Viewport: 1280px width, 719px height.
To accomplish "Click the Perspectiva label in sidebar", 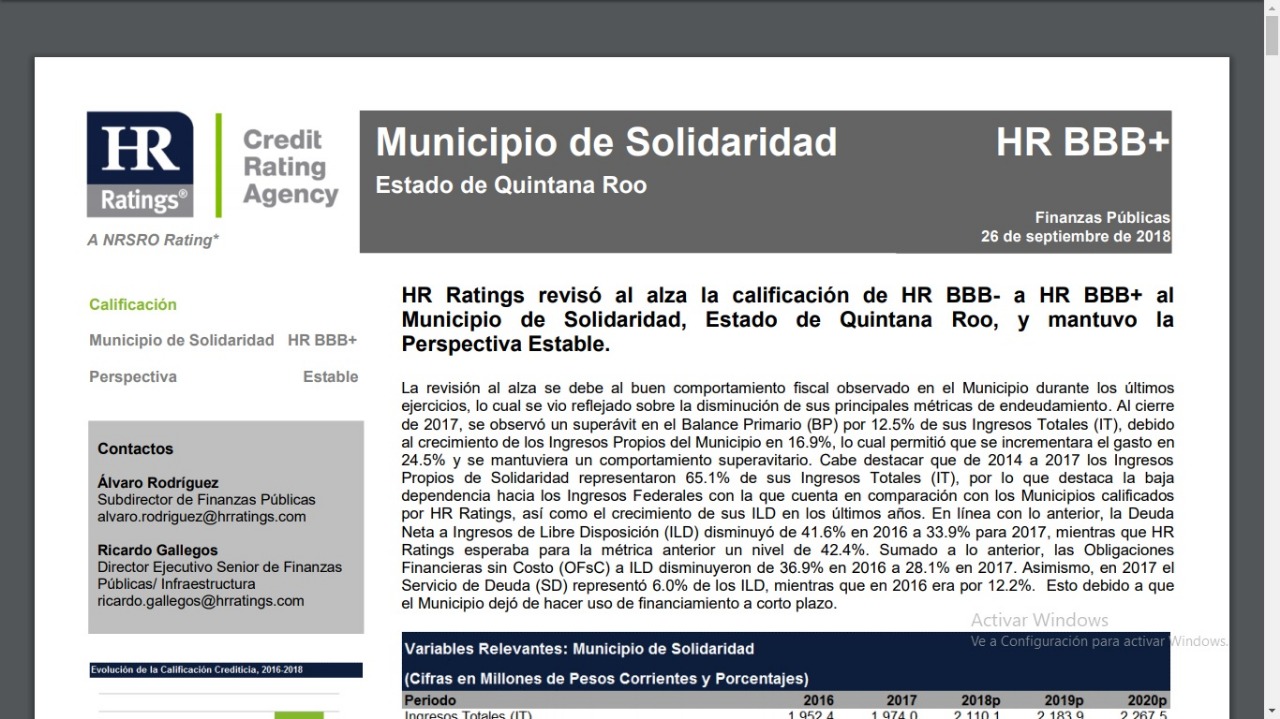I will 133,377.
